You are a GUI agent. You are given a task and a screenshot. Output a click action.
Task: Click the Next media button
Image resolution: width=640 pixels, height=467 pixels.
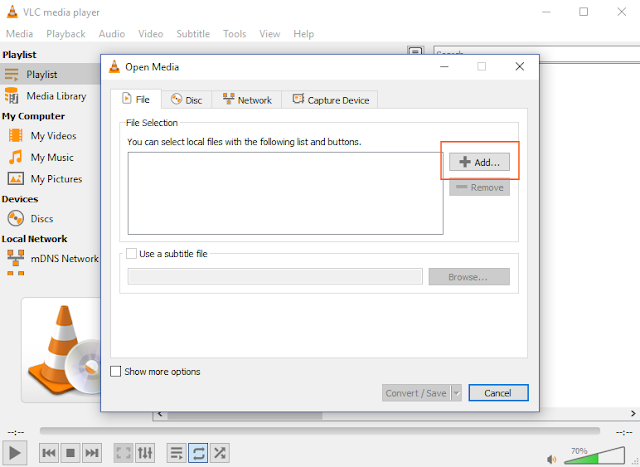click(91, 453)
